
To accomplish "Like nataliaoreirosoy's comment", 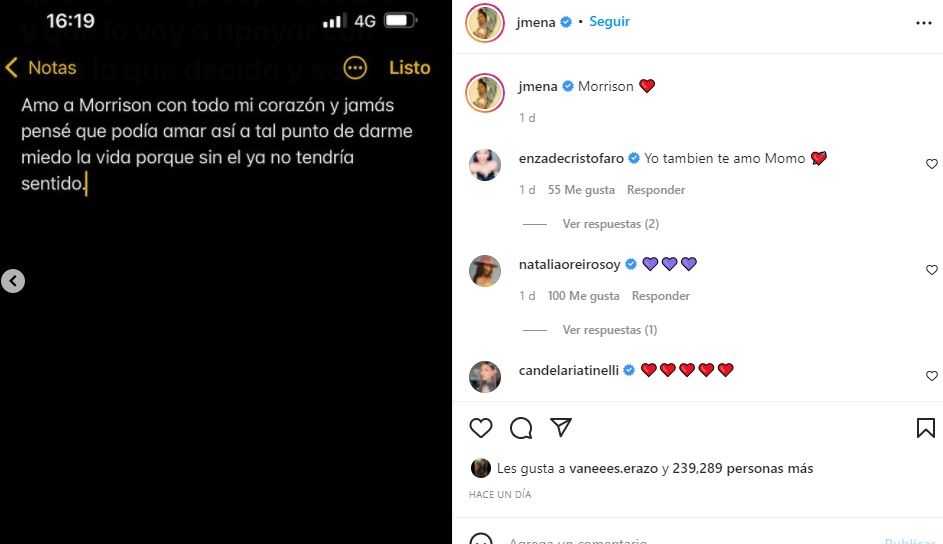I will (932, 270).
